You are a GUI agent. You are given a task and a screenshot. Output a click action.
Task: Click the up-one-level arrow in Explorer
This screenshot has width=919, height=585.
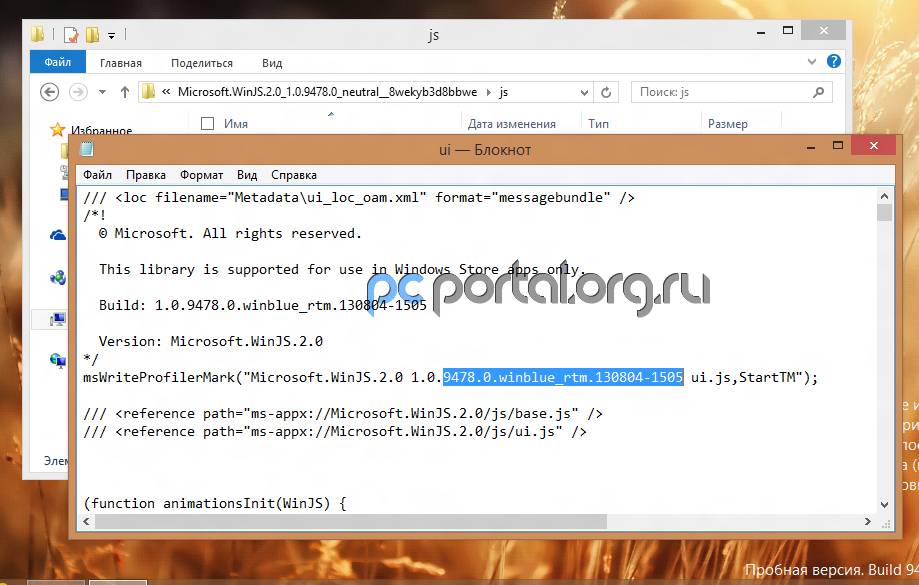click(125, 92)
